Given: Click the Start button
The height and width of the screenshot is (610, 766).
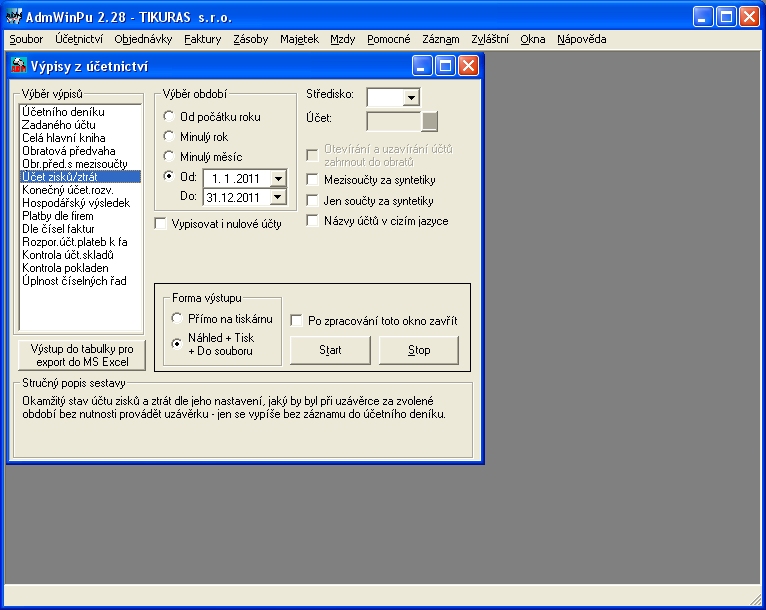Looking at the screenshot, I should coord(330,350).
